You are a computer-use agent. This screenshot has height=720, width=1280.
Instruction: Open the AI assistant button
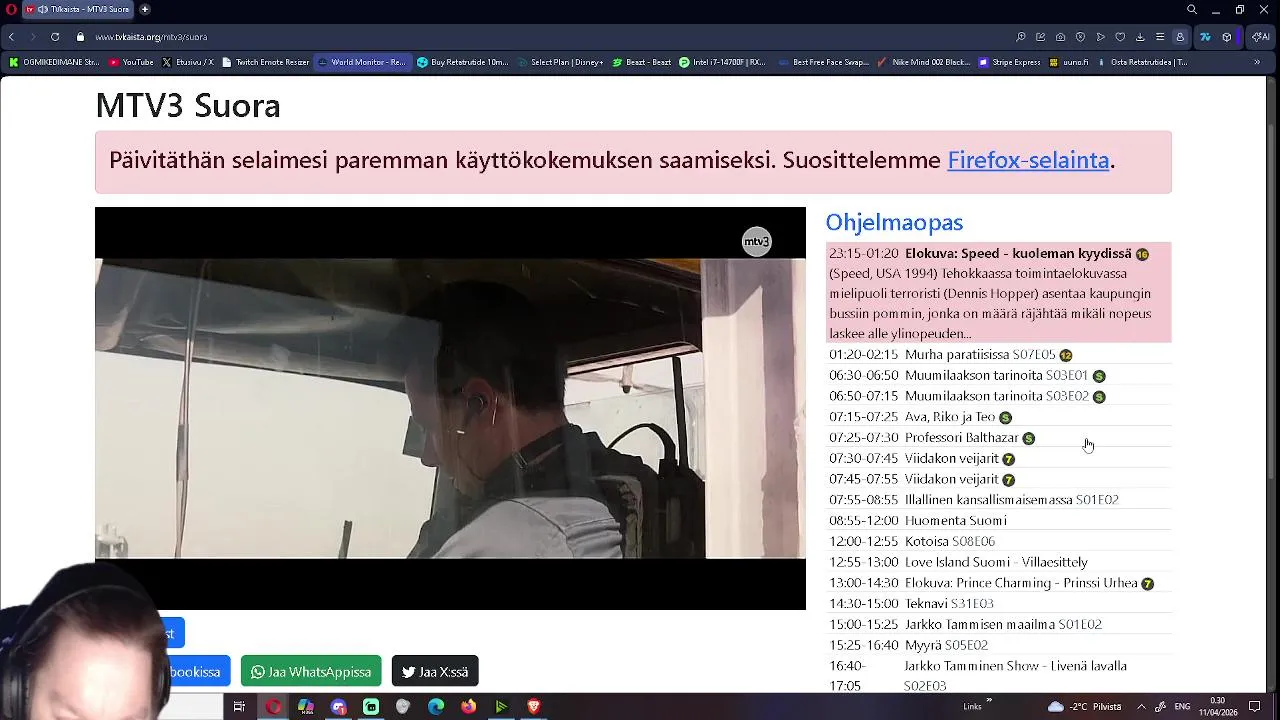tap(1260, 37)
